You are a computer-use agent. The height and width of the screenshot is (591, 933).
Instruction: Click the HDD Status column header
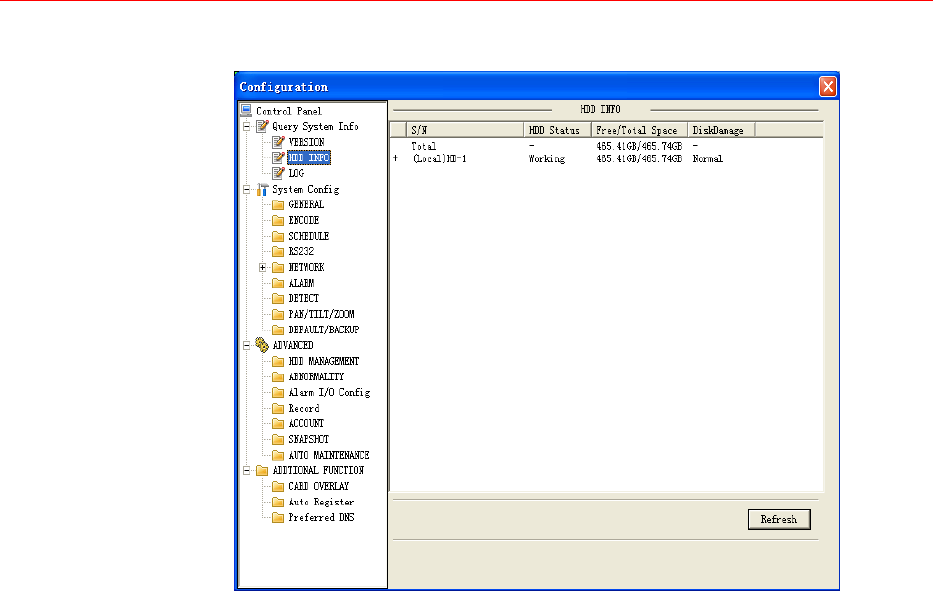tap(558, 130)
